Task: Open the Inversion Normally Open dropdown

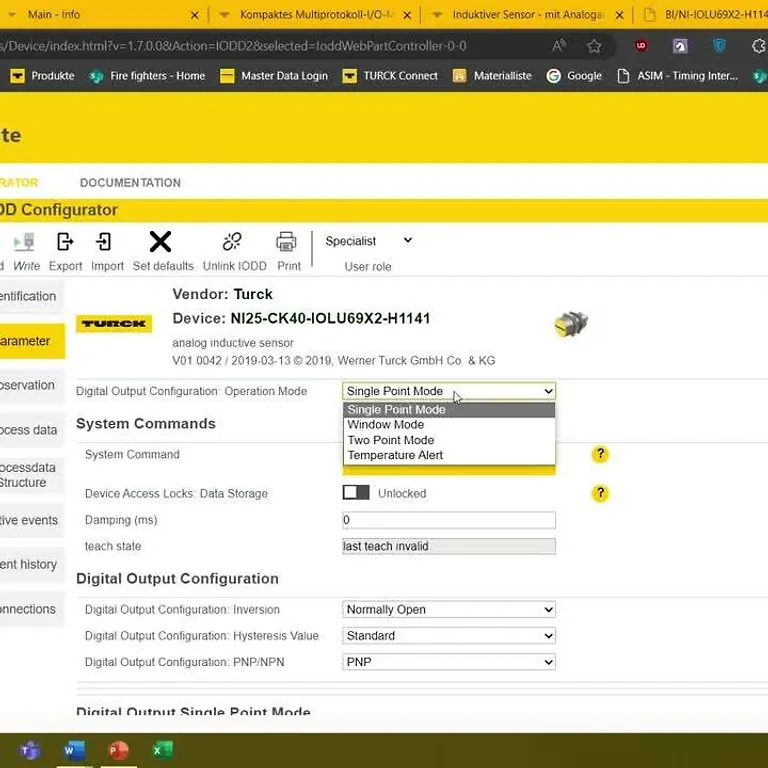Action: tap(449, 609)
